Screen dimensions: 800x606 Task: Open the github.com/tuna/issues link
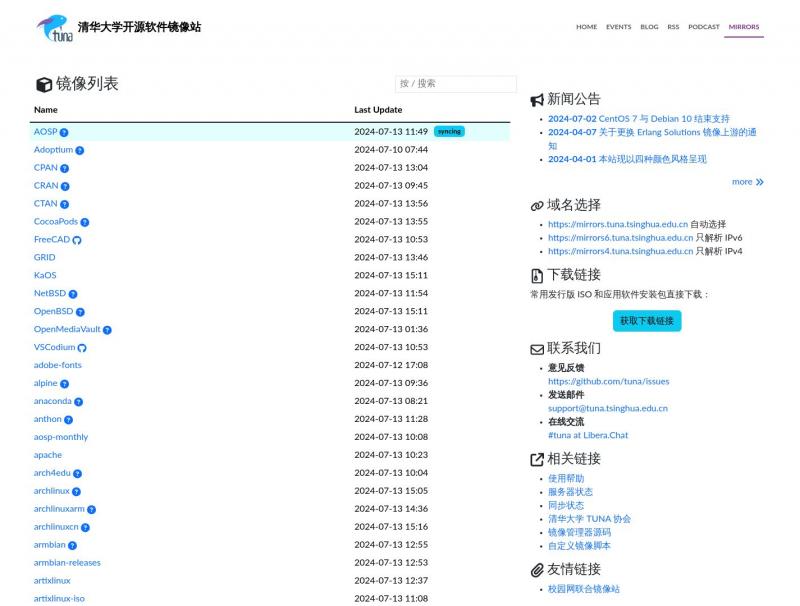(608, 382)
